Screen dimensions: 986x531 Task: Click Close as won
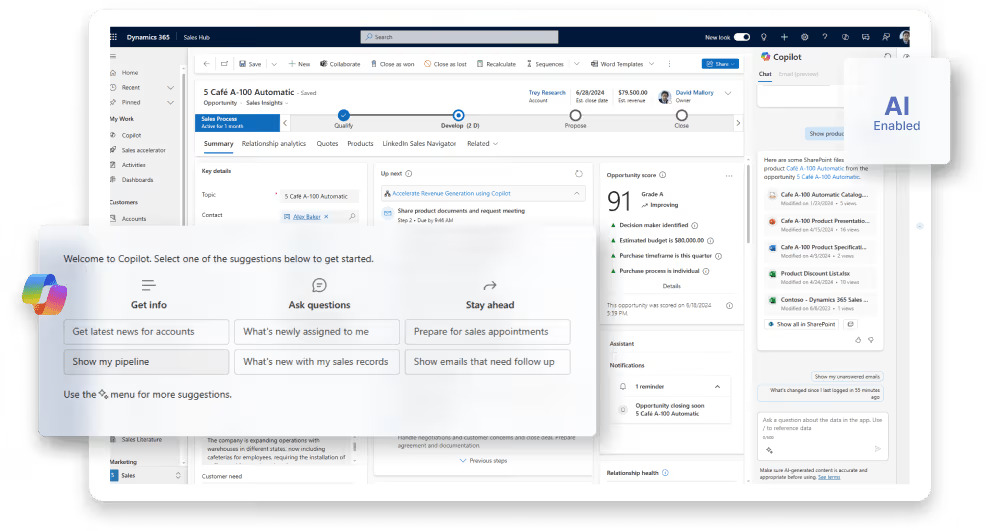pyautogui.click(x=392, y=64)
